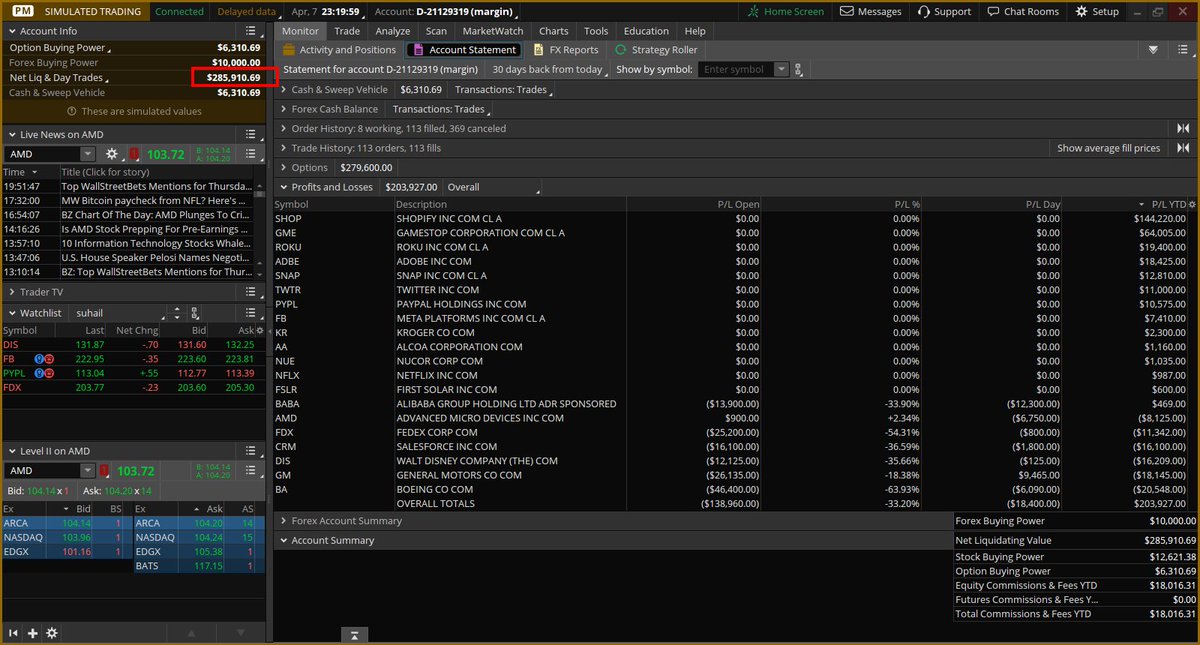Expand panel with bottom center arrow handle

coord(355,634)
